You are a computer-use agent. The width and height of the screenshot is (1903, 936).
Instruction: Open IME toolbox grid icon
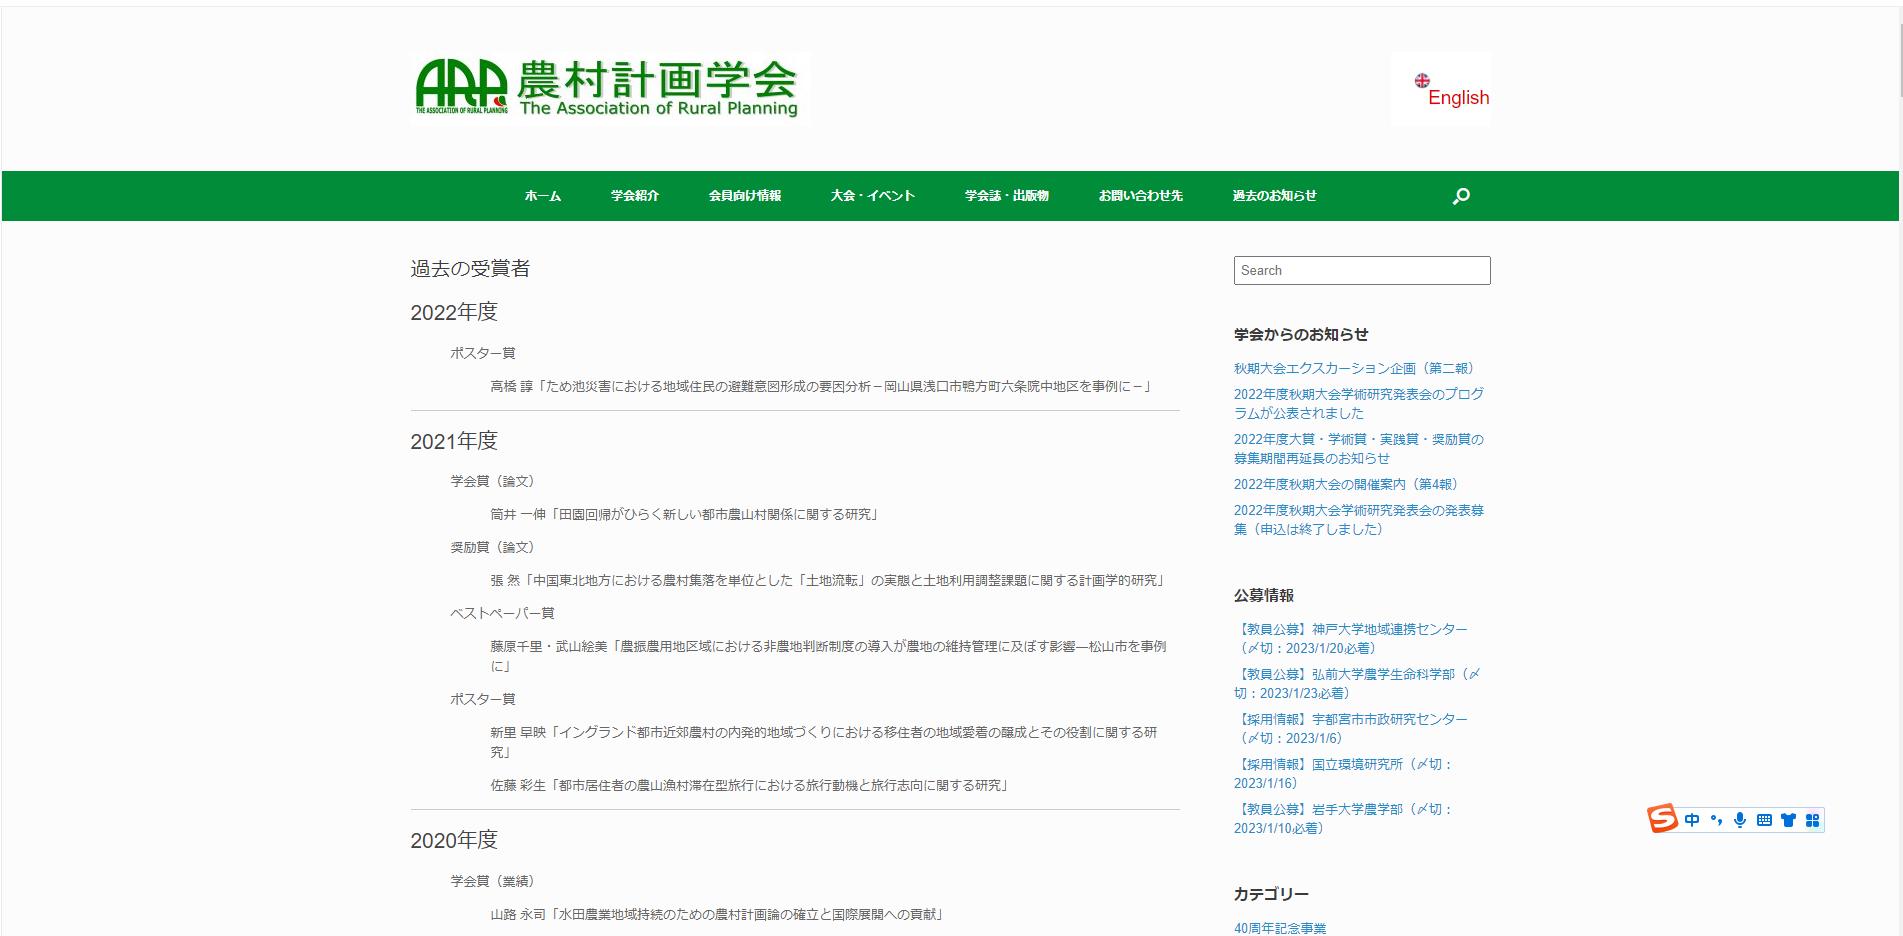1812,820
